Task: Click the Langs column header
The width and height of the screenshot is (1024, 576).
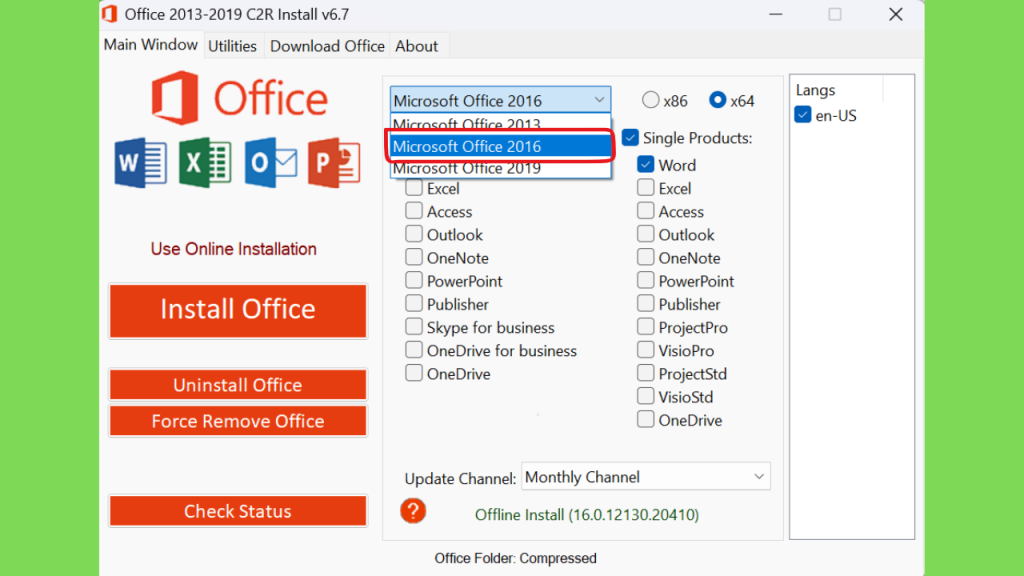Action: click(x=816, y=89)
